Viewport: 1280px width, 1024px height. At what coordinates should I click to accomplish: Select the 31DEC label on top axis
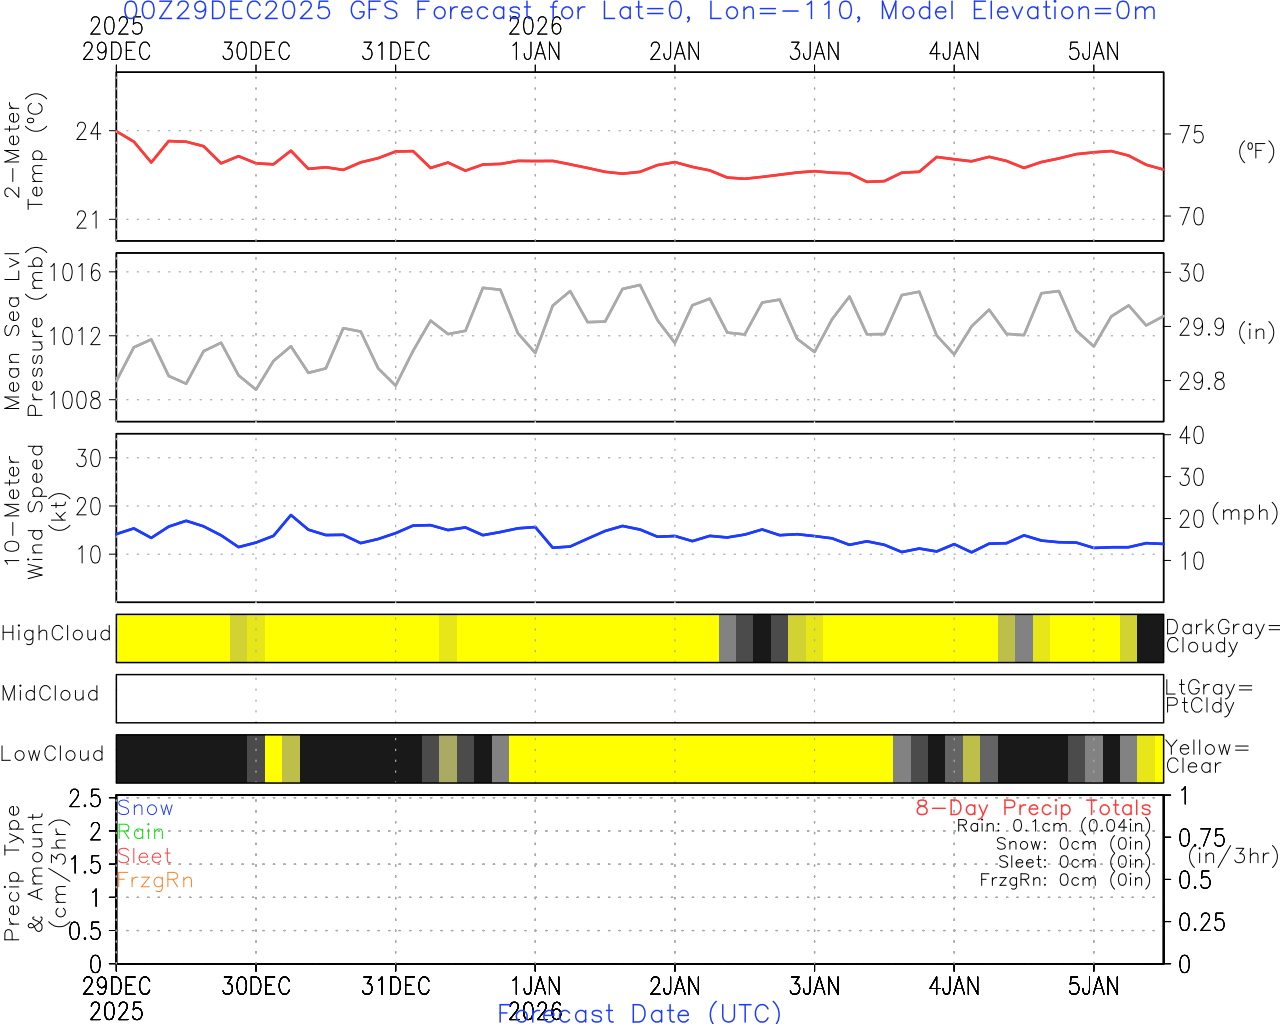pos(396,52)
